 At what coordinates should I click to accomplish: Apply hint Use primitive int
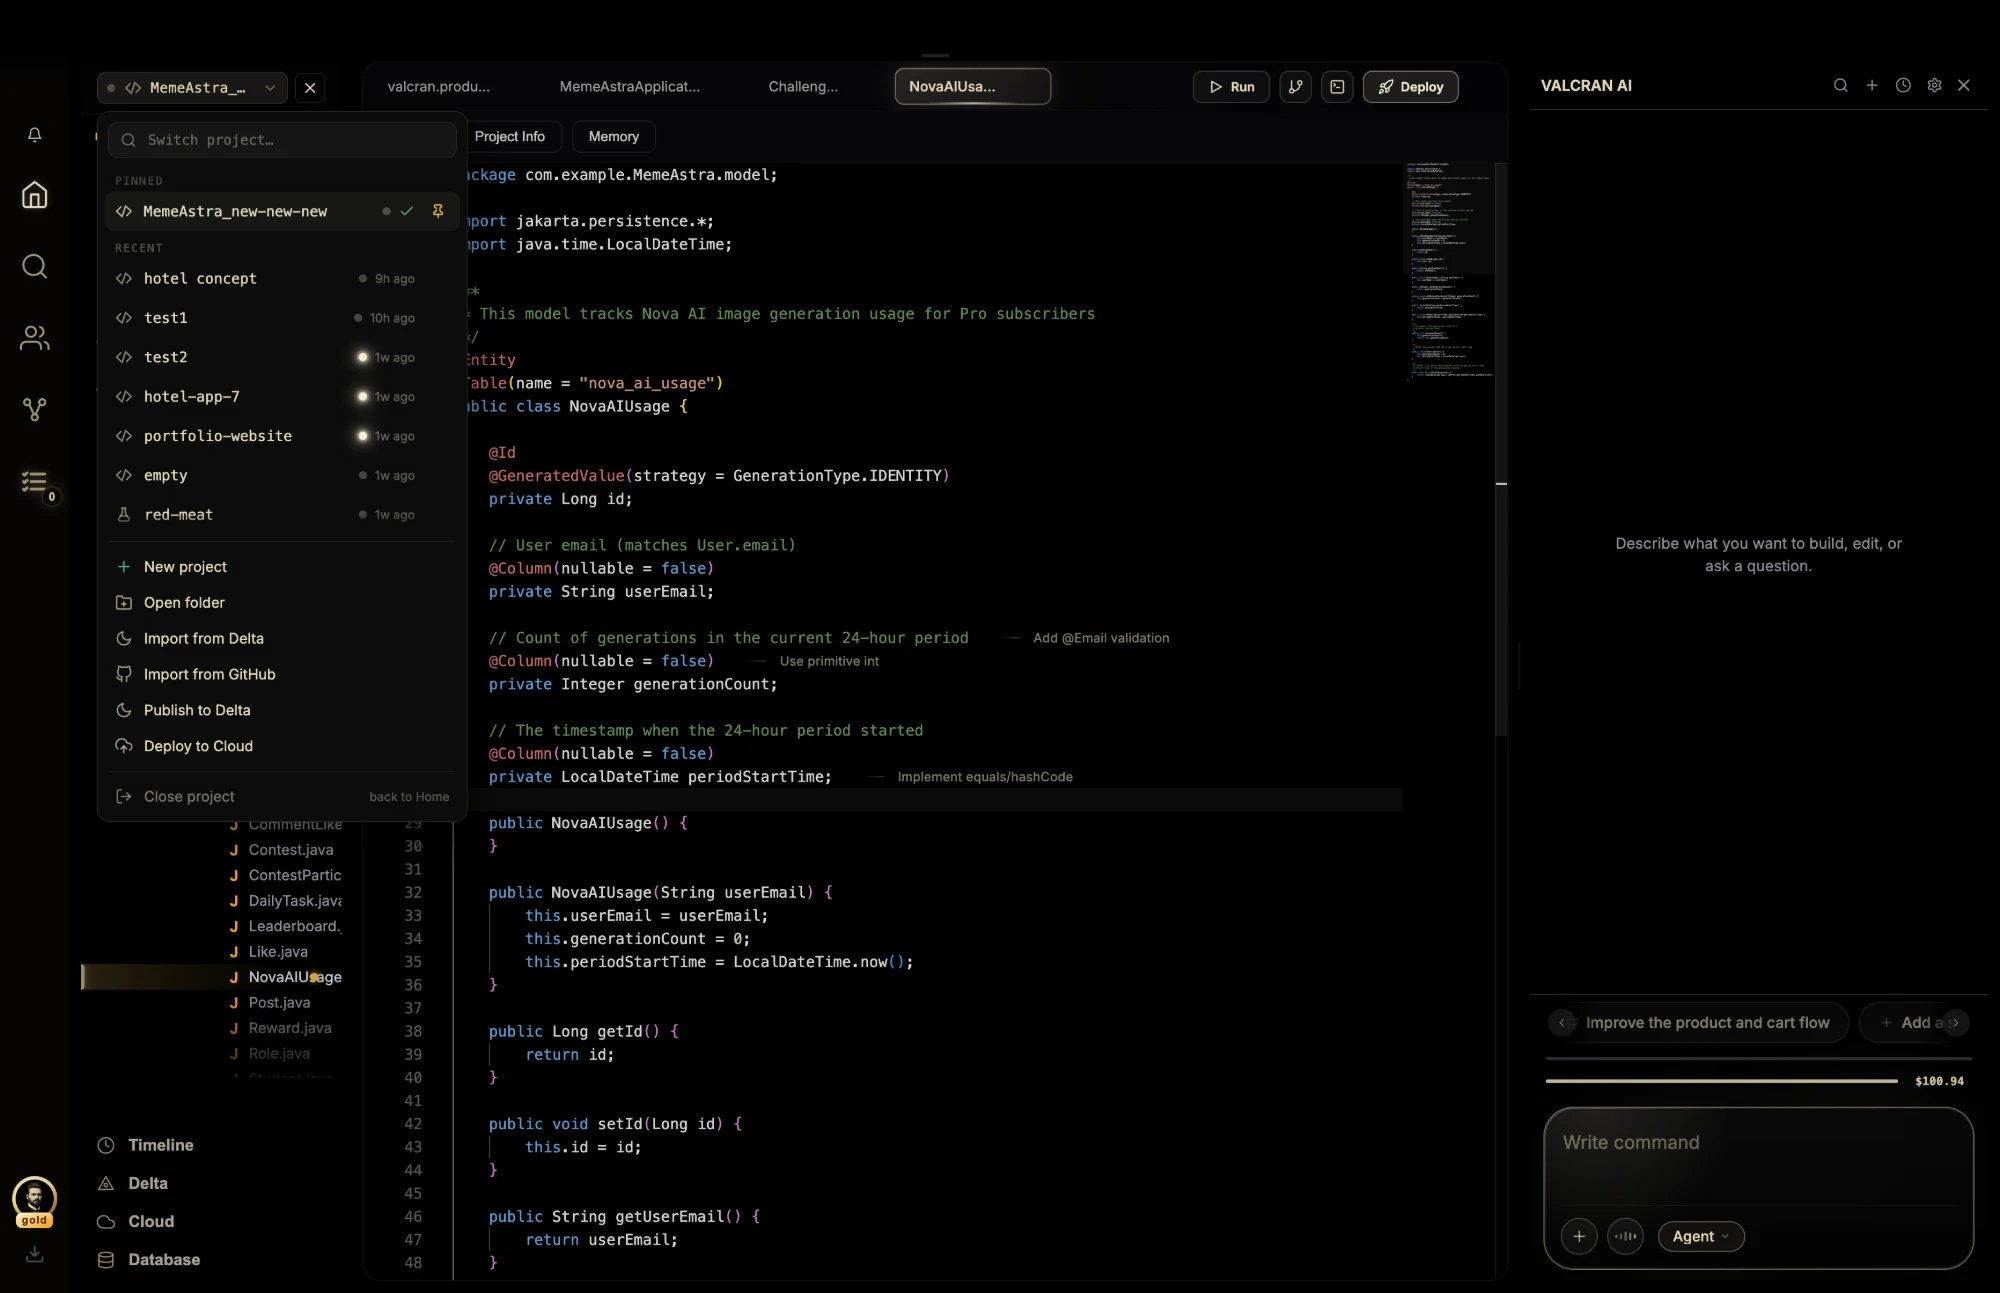click(x=829, y=661)
